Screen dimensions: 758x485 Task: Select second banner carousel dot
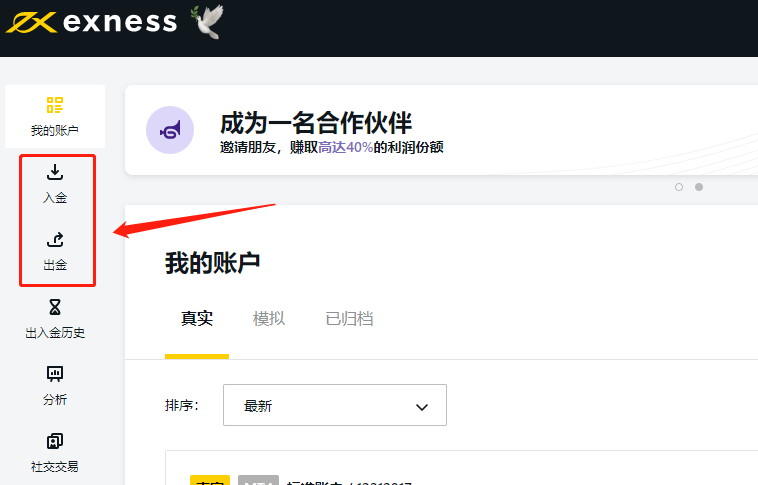pos(699,187)
